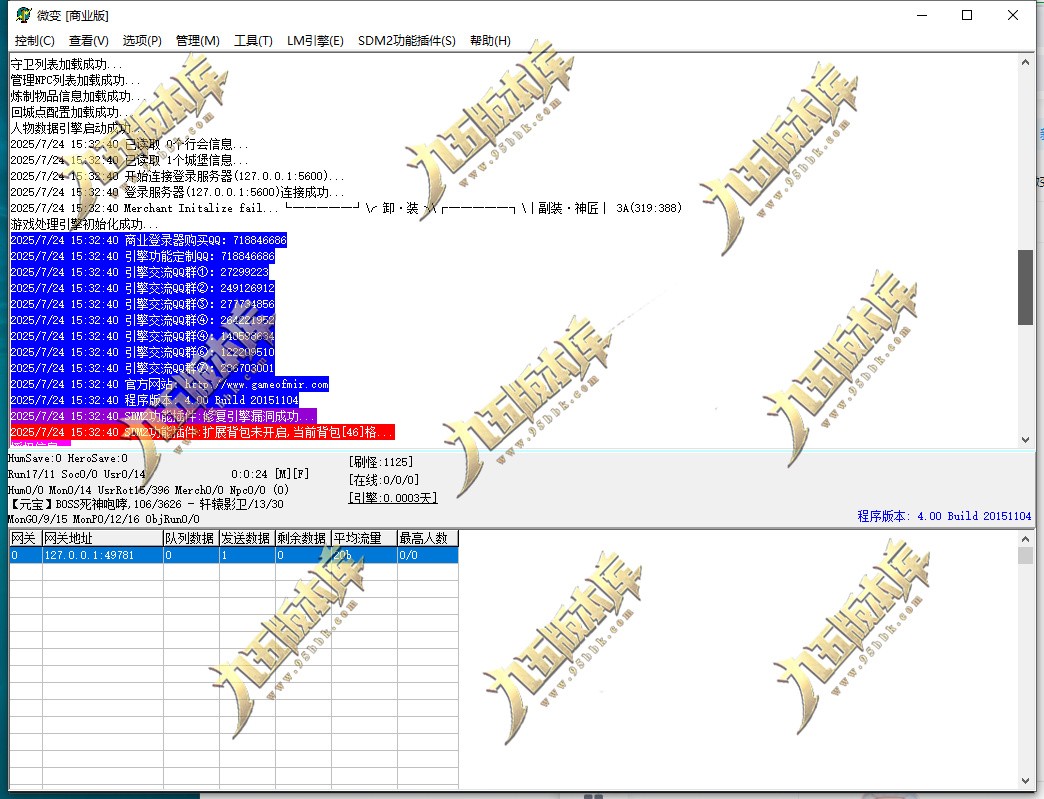Open the 查看(V) menu
Viewport: 1044px width, 799px height.
89,41
